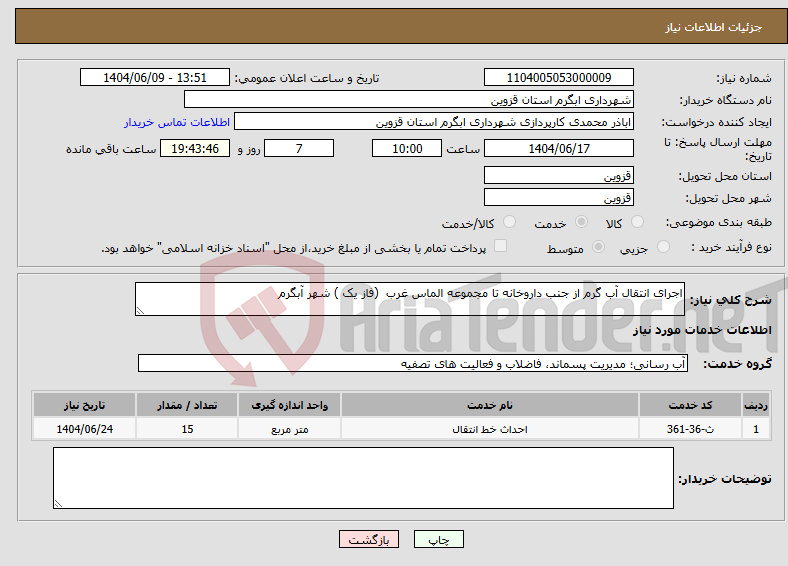Click the ردیف column header
Screen dimensions: 788x566
[x=756, y=405]
